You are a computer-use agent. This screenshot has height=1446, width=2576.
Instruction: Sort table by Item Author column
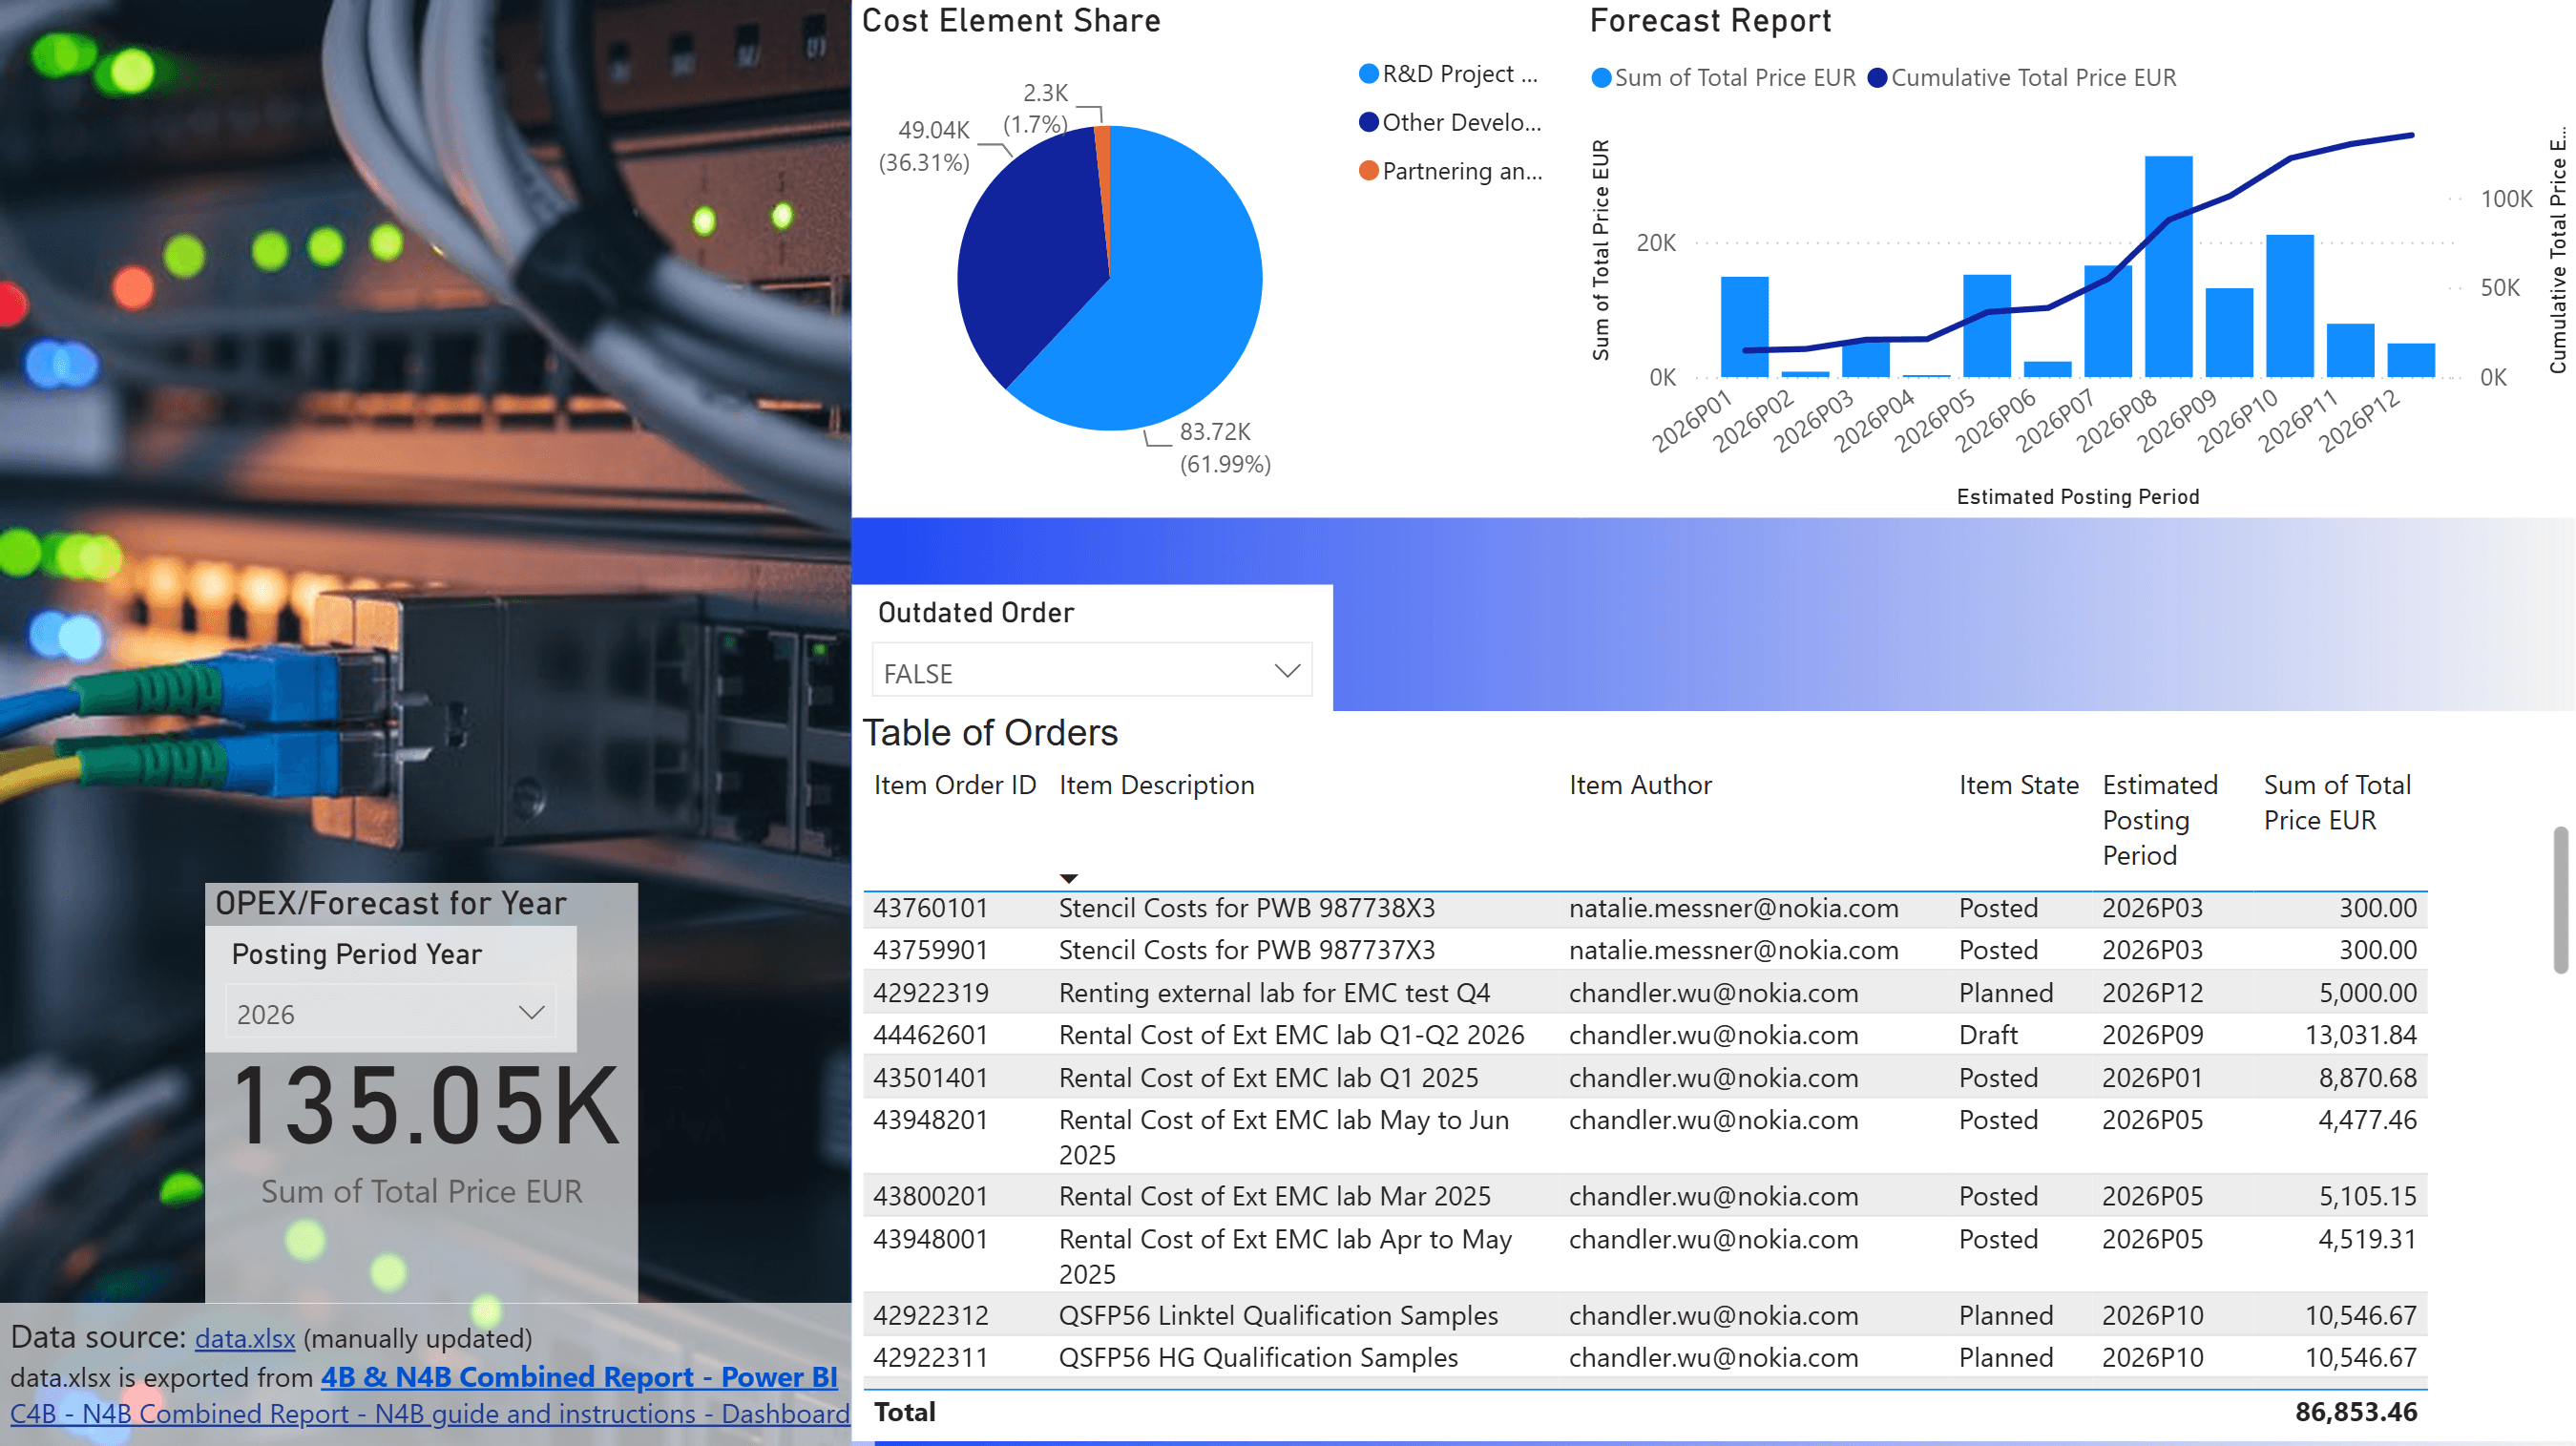click(1640, 785)
